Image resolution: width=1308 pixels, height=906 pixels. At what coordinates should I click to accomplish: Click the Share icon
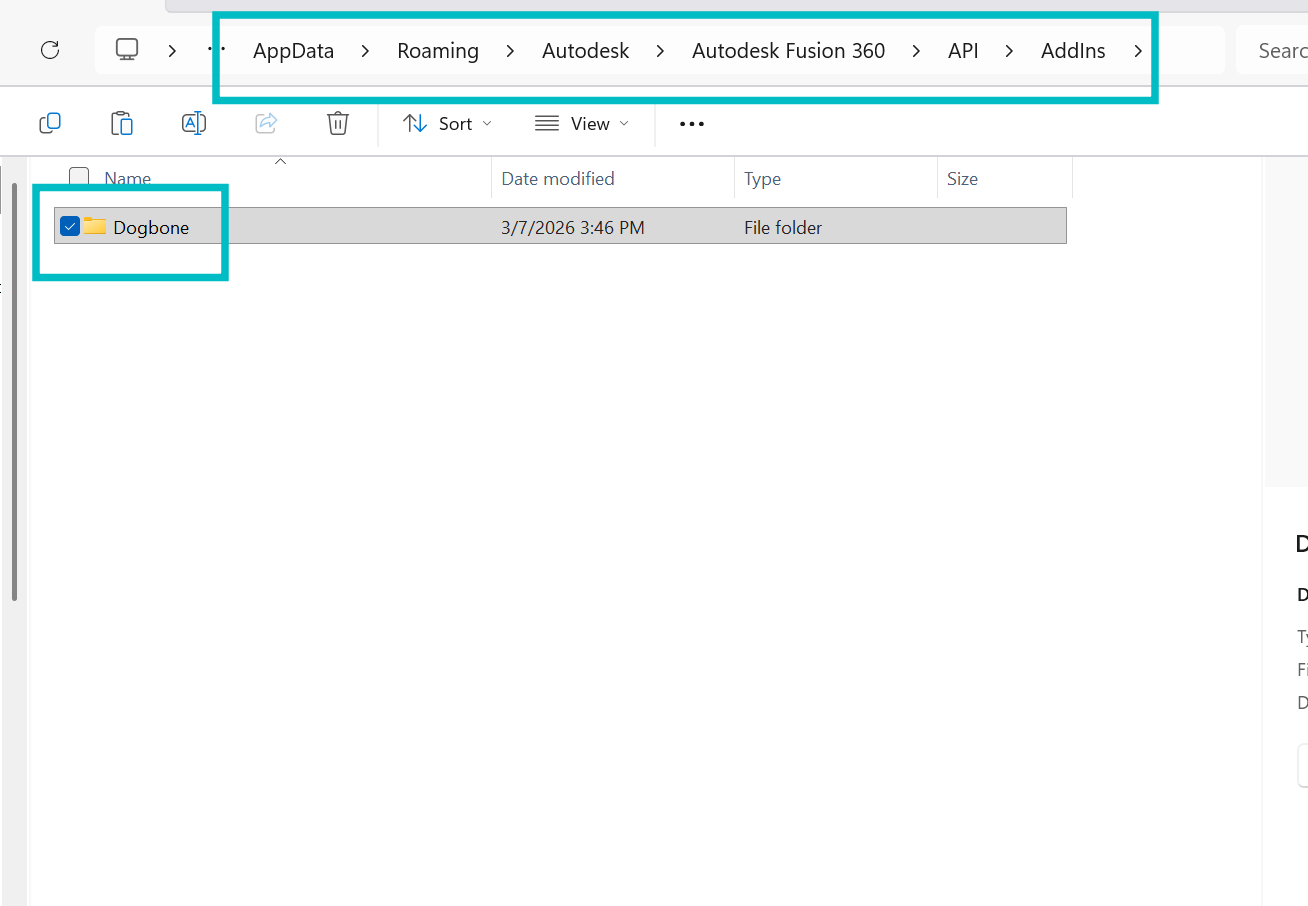265,123
